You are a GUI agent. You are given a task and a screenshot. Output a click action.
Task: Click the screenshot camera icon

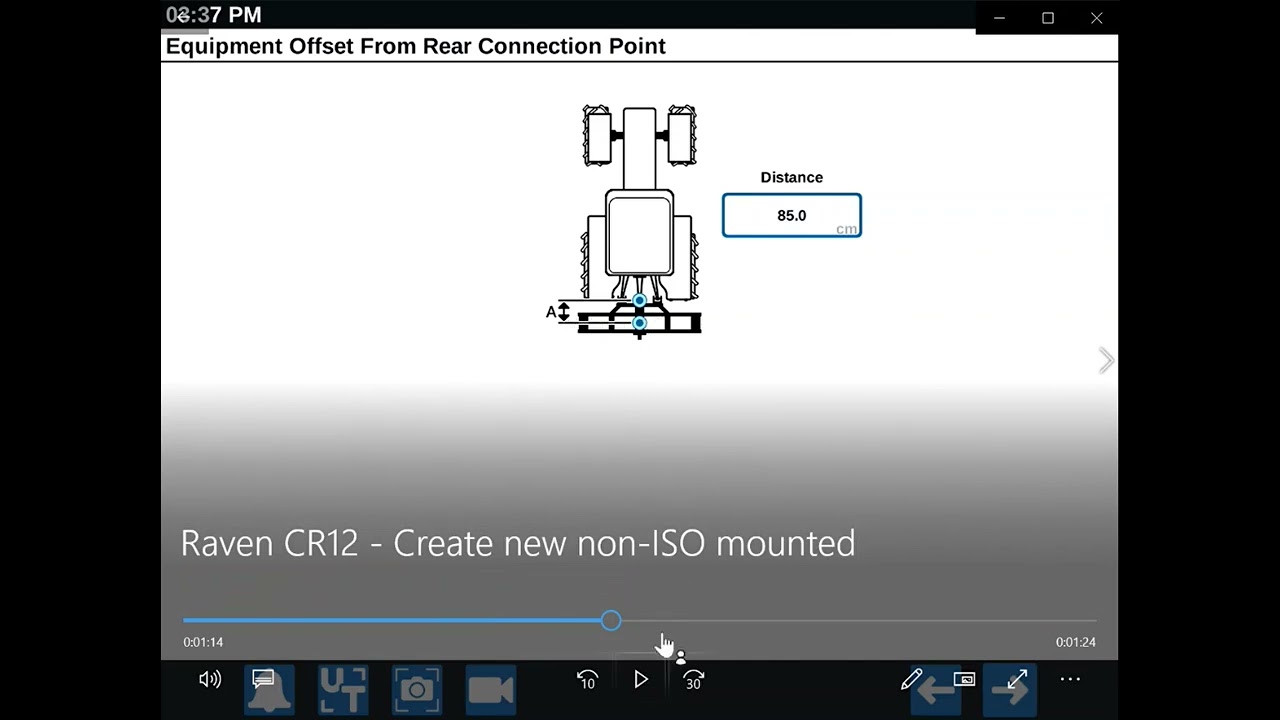pyautogui.click(x=417, y=690)
